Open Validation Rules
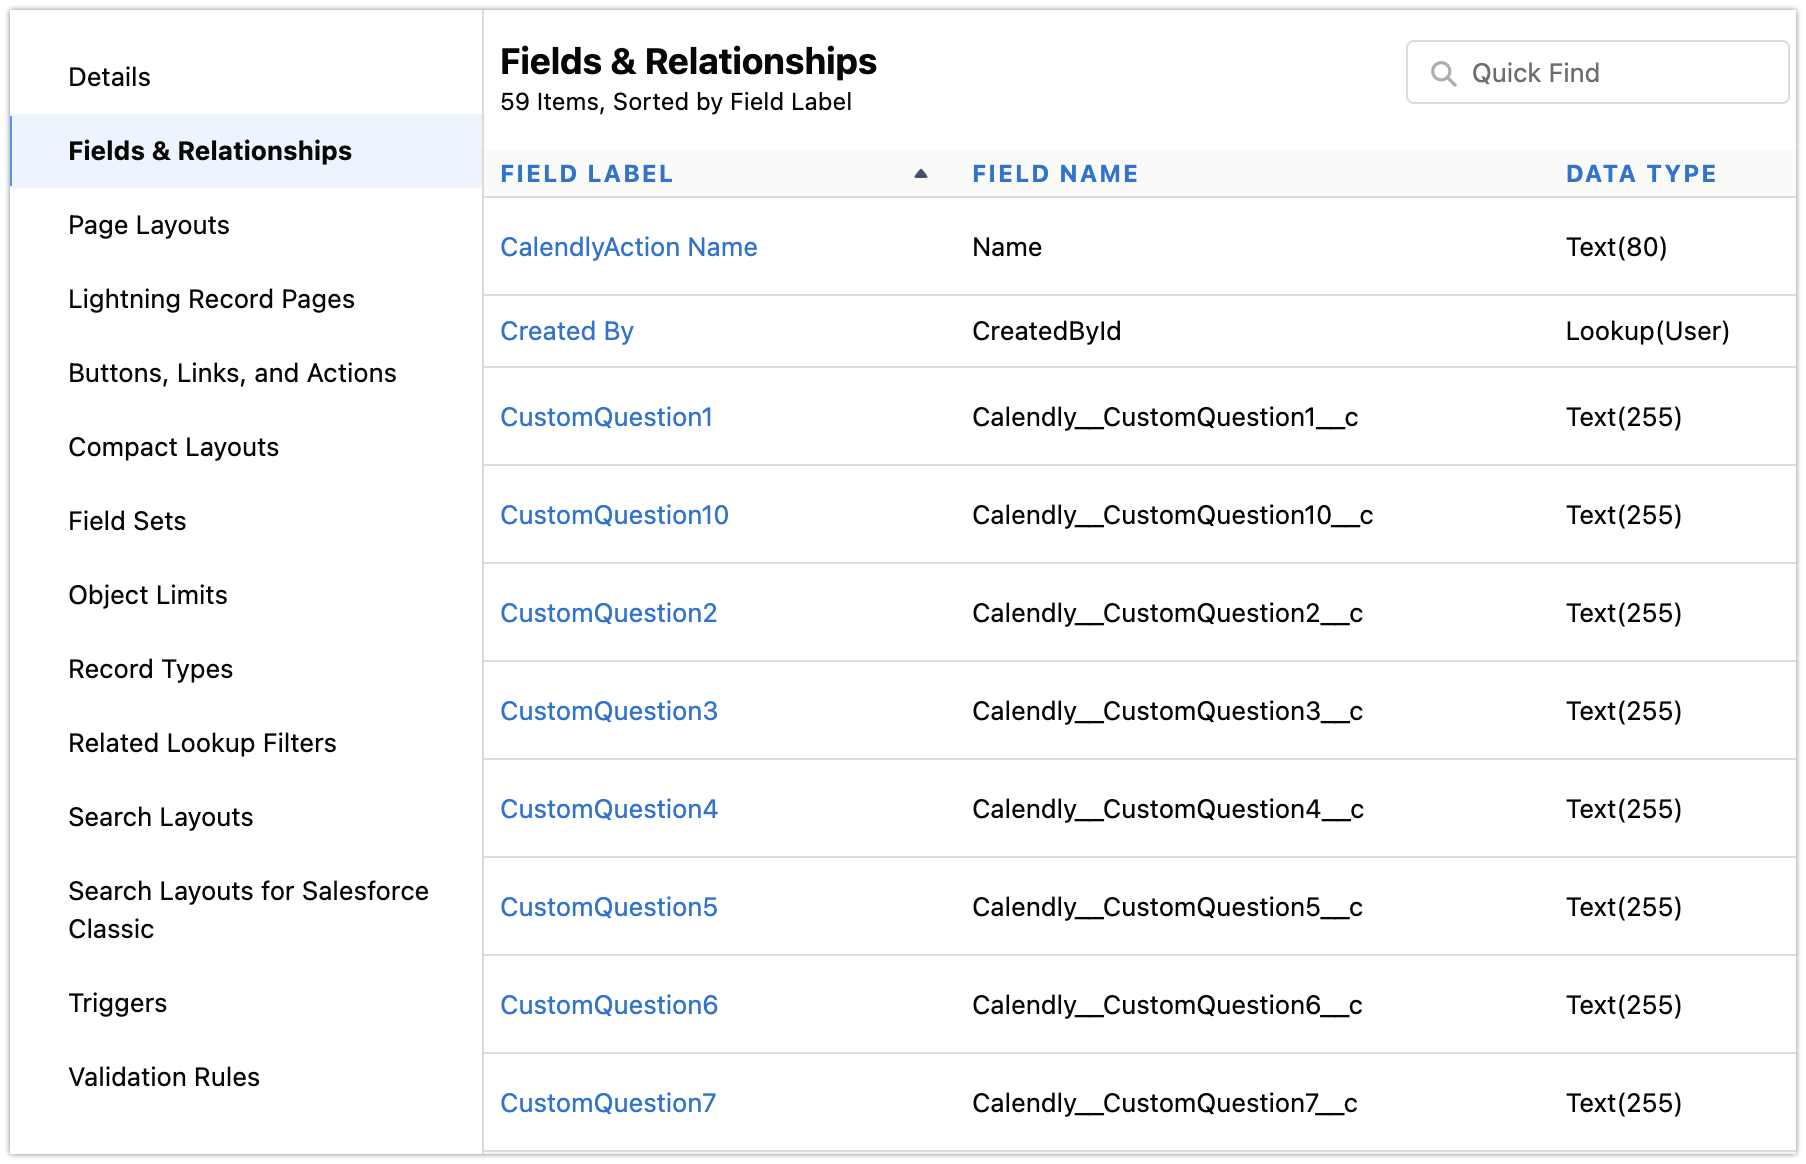 (x=163, y=1077)
